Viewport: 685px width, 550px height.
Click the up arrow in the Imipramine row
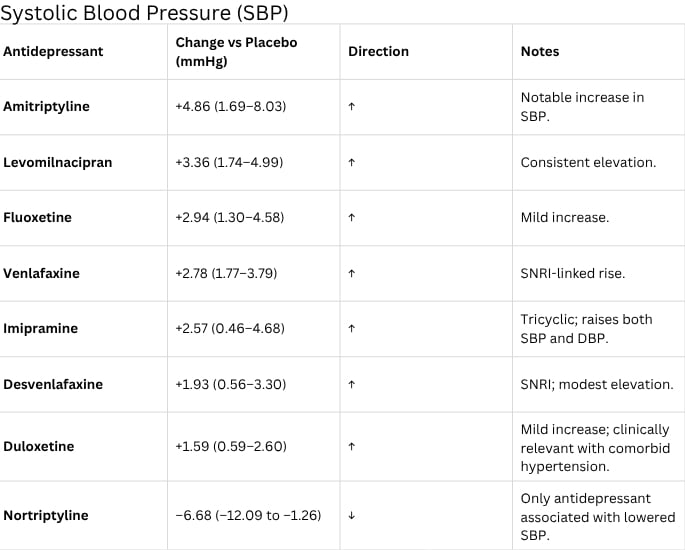[x=351, y=329]
